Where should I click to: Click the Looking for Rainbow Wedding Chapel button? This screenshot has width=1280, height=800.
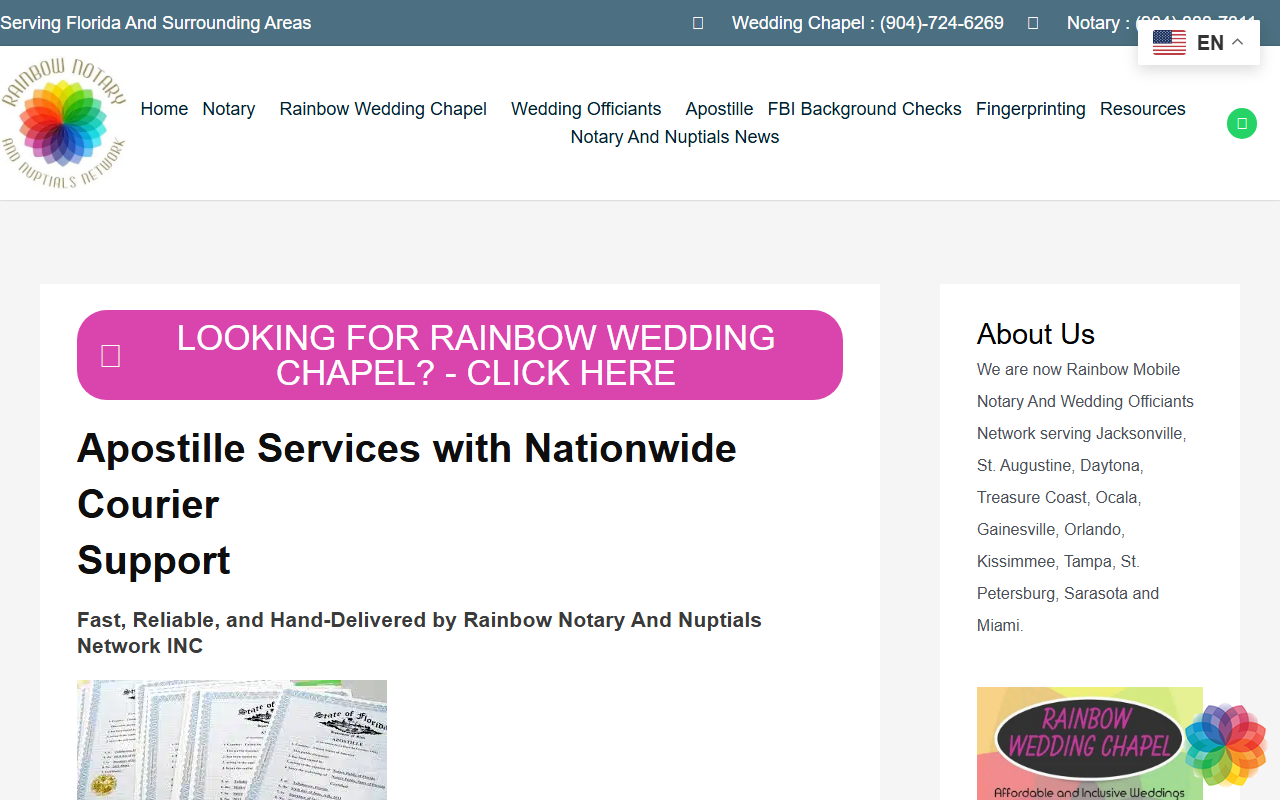coord(460,355)
